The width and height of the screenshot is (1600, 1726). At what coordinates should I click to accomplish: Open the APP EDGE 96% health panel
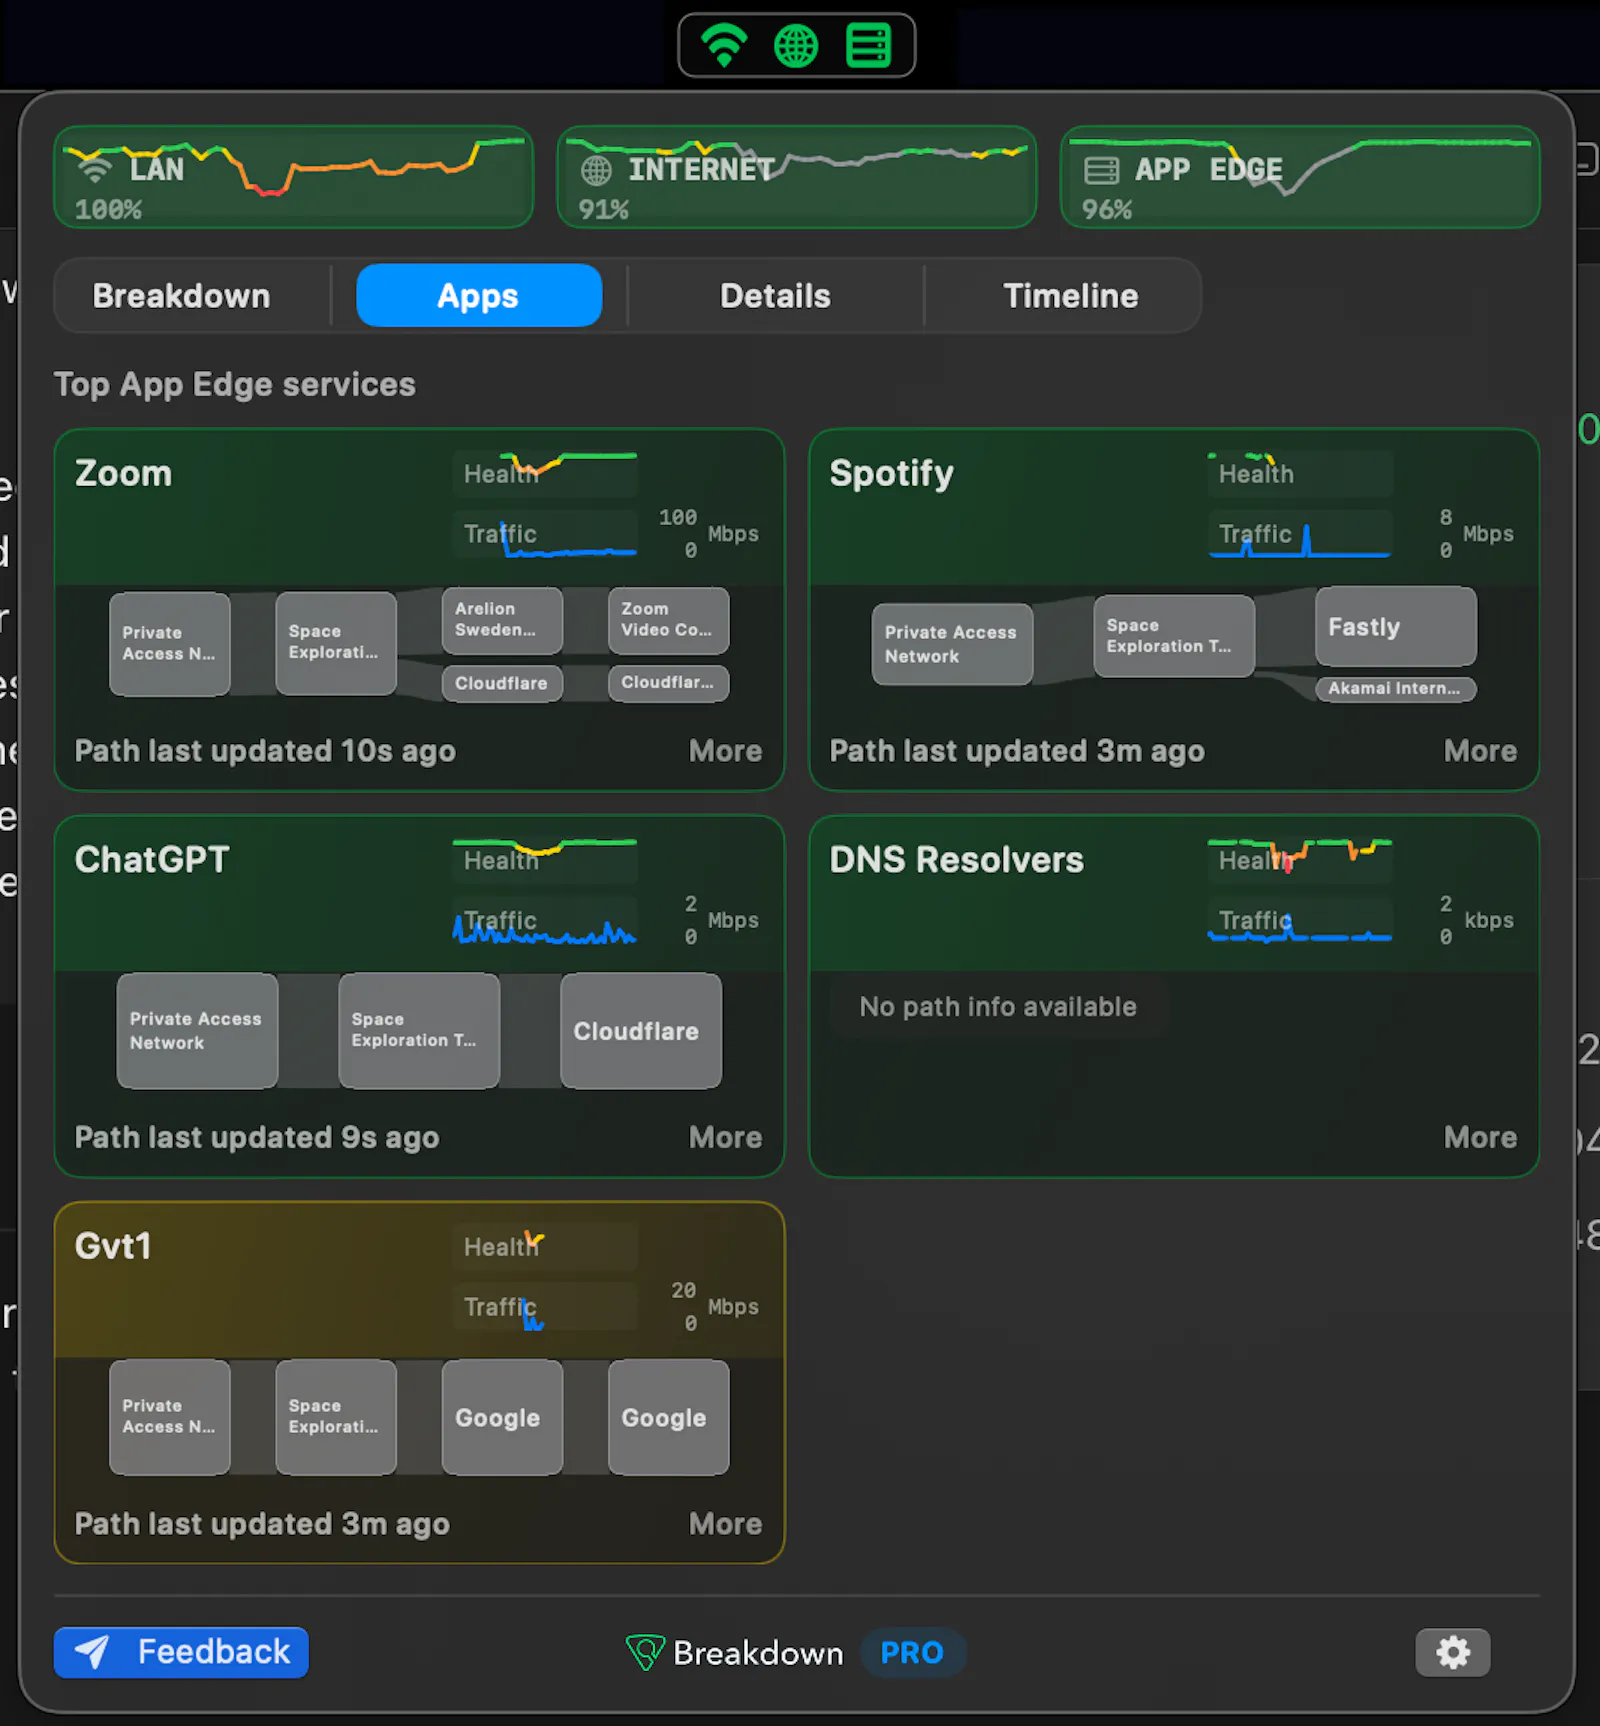(x=1300, y=177)
